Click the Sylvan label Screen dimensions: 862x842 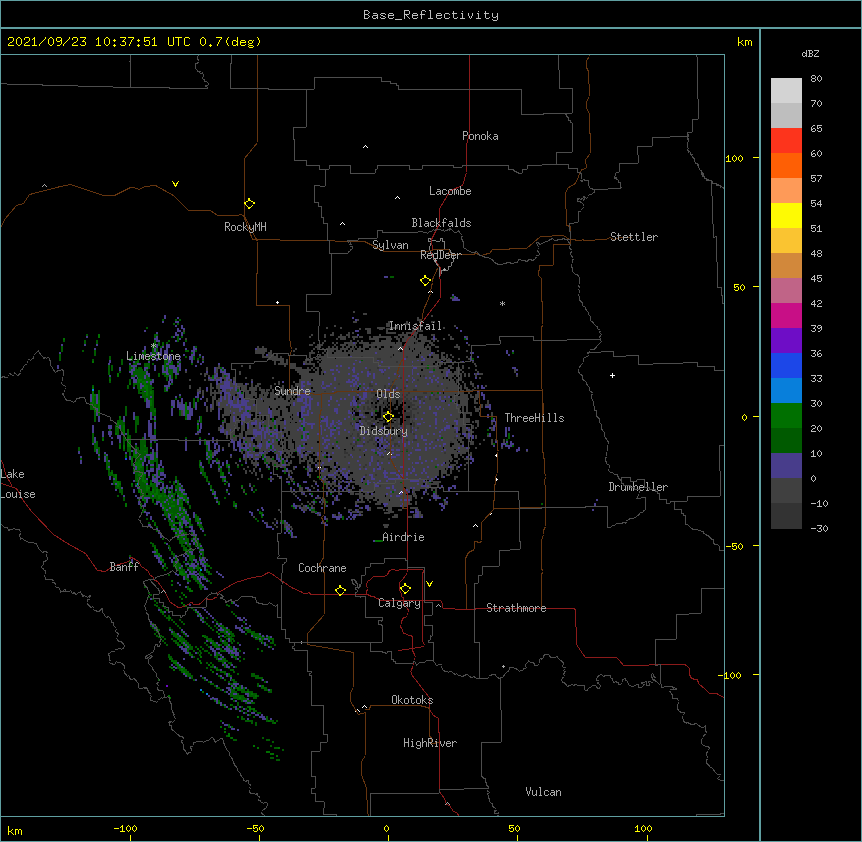pyautogui.click(x=390, y=245)
